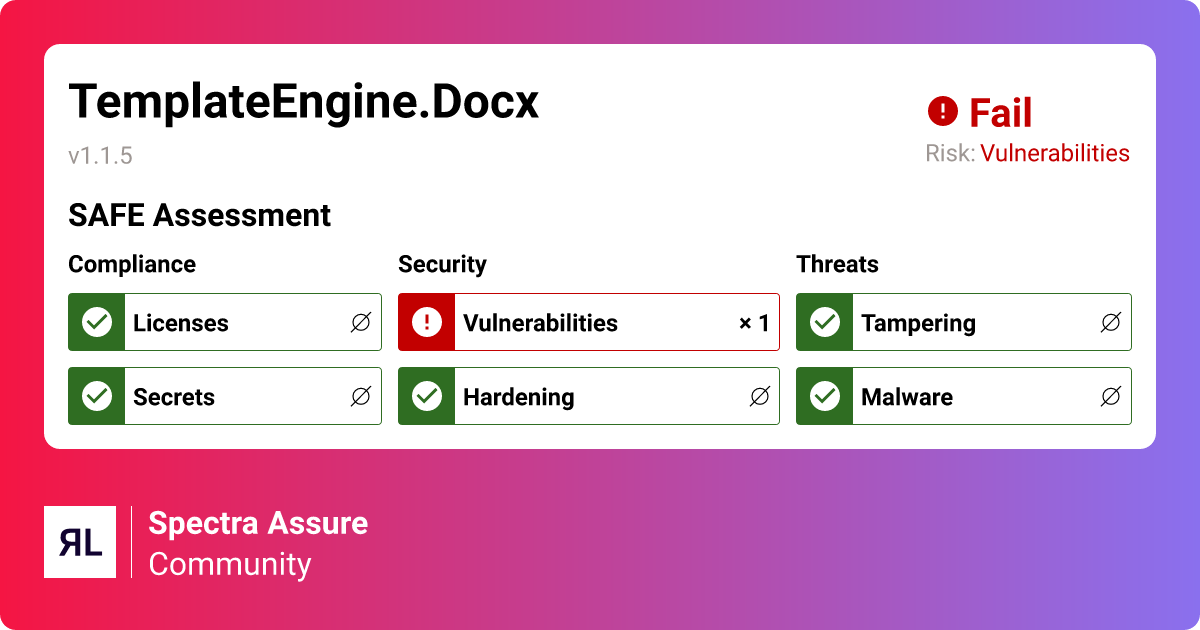Click the red Fail status icon
Screen dimensions: 1200x630
[x=942, y=112]
